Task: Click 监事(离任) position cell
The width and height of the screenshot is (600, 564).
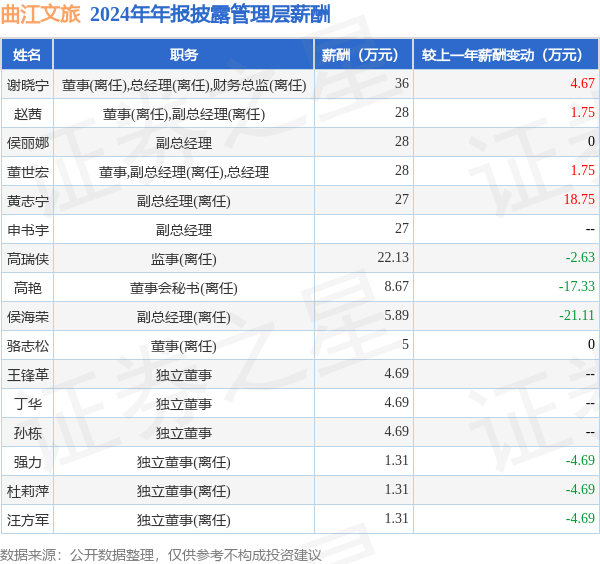Action: (x=184, y=259)
